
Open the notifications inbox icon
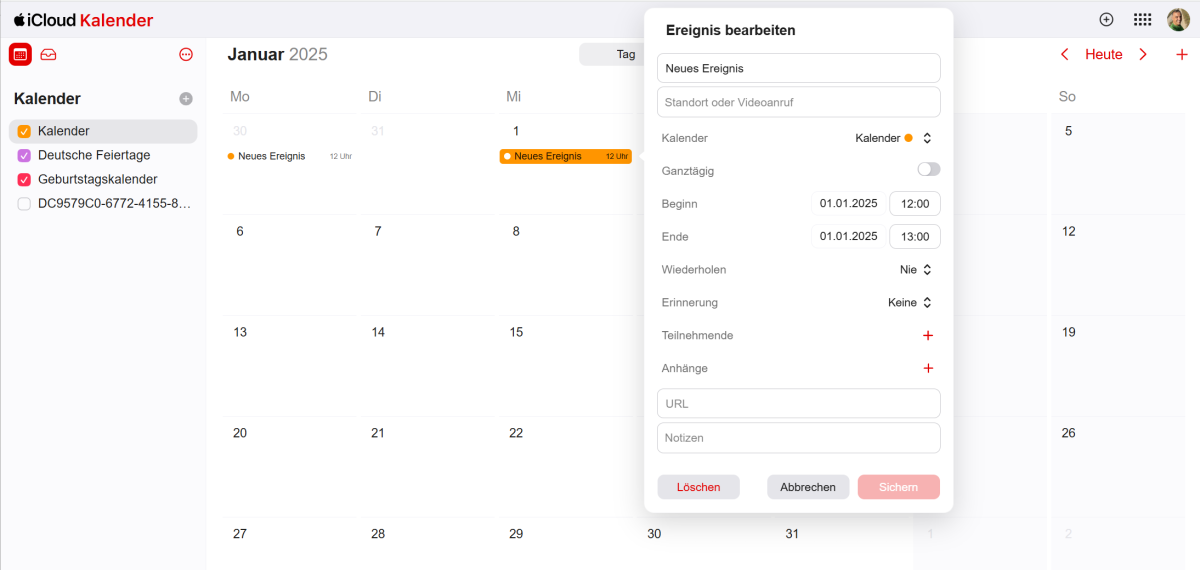pos(48,55)
